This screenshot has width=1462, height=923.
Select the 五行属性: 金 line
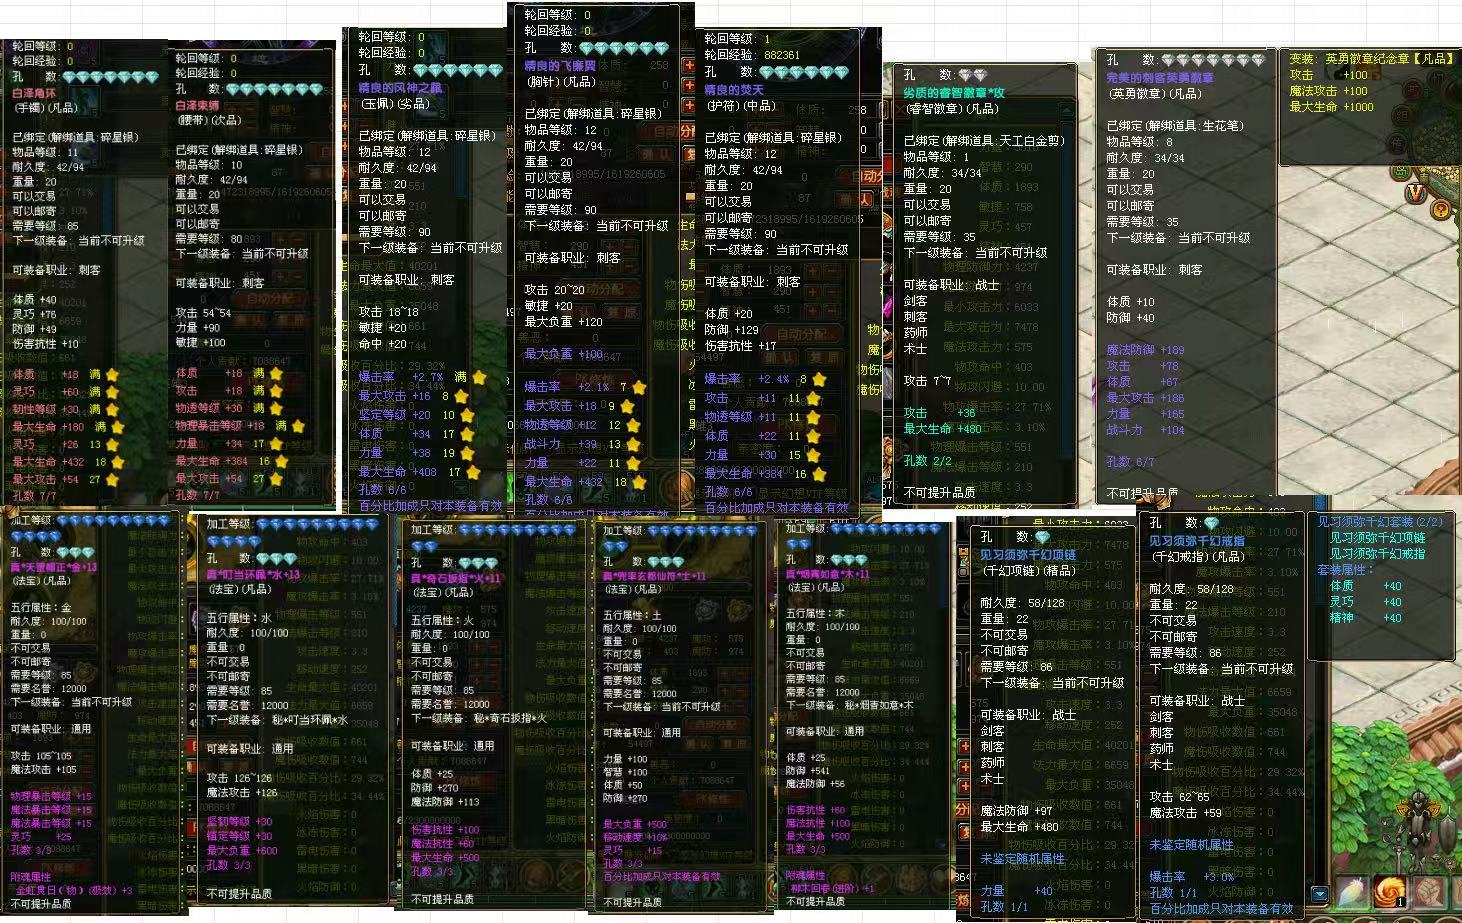coord(40,607)
